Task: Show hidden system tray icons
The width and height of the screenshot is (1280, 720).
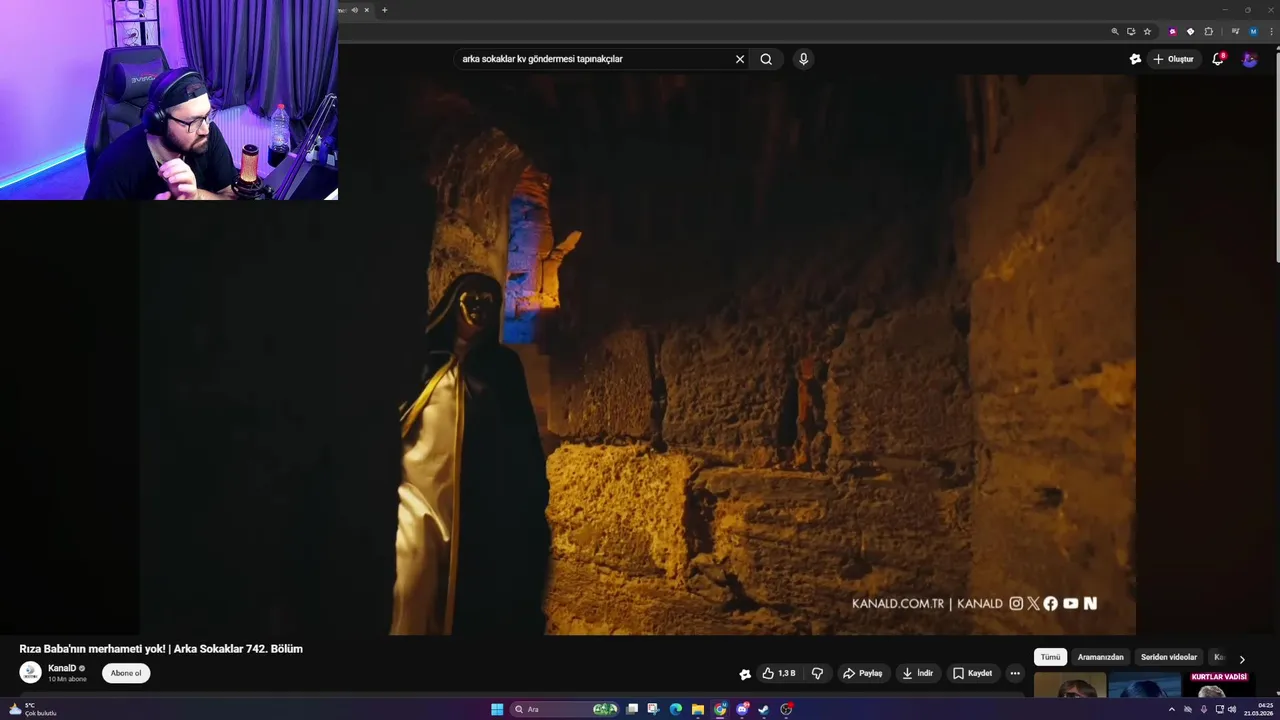Action: [1172, 709]
